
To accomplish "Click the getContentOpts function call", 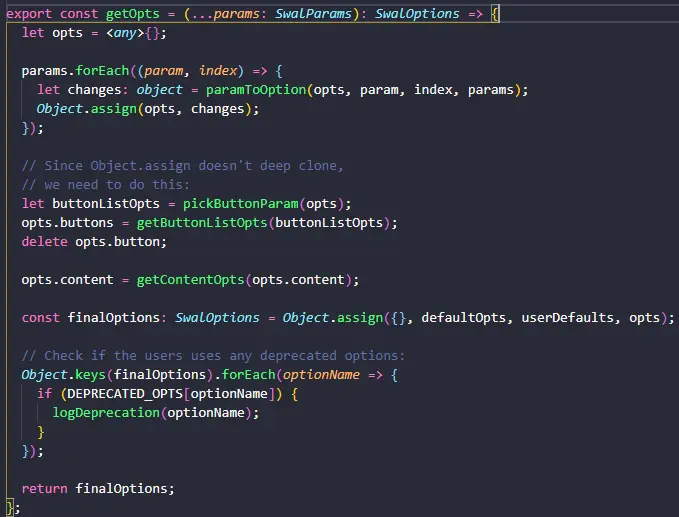I will tap(191, 280).
